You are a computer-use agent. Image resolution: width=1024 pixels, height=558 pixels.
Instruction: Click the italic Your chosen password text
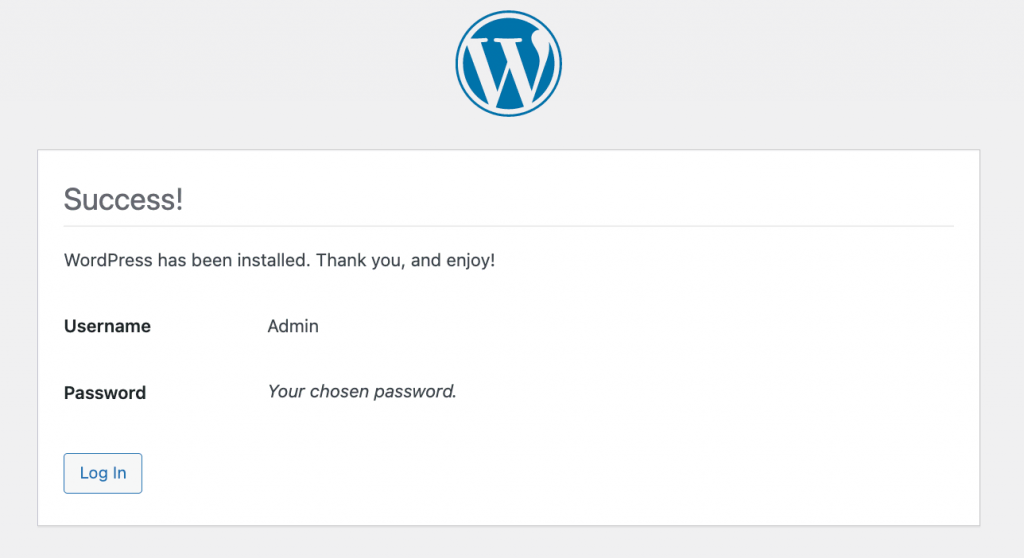pyautogui.click(x=362, y=392)
